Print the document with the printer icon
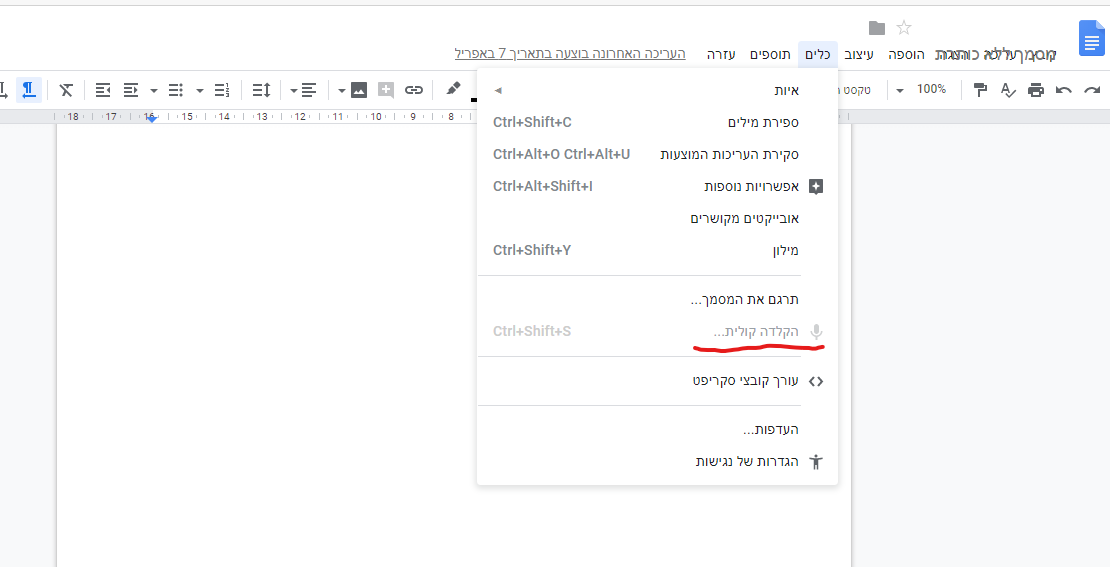1110x567 pixels. [1036, 90]
